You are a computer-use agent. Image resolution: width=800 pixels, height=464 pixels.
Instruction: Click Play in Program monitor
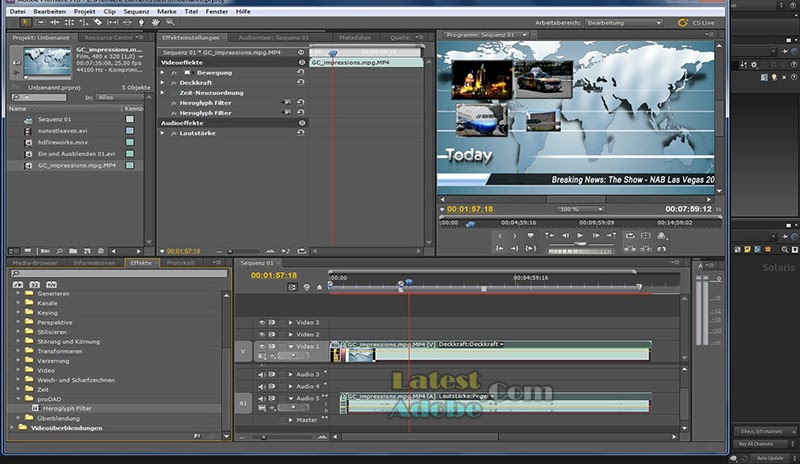(580, 235)
